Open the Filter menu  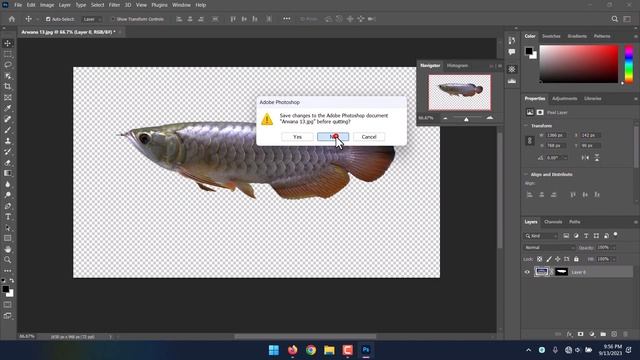point(114,5)
